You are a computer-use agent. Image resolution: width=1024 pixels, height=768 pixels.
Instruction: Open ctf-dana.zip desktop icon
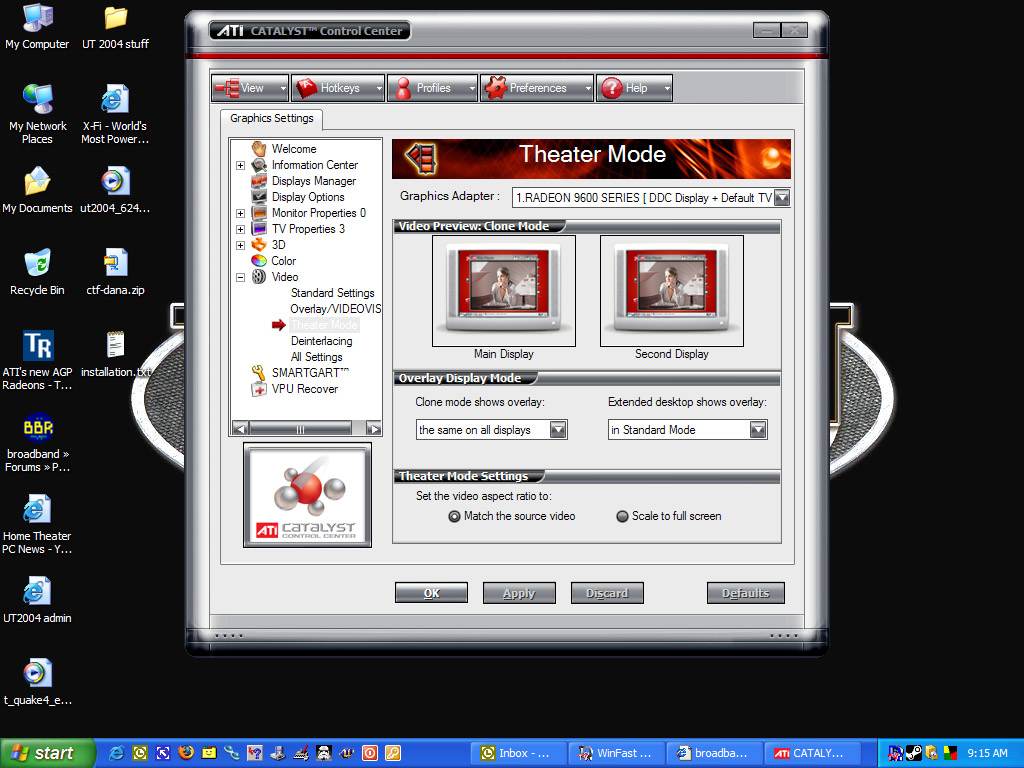pyautogui.click(x=116, y=272)
